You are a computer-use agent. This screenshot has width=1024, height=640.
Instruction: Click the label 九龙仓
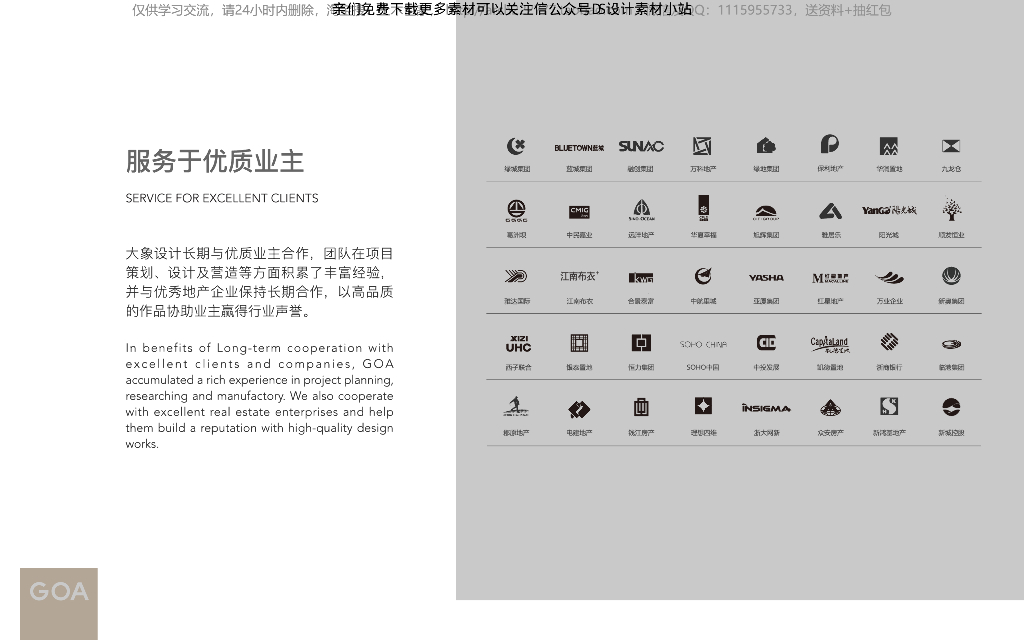click(x=952, y=168)
